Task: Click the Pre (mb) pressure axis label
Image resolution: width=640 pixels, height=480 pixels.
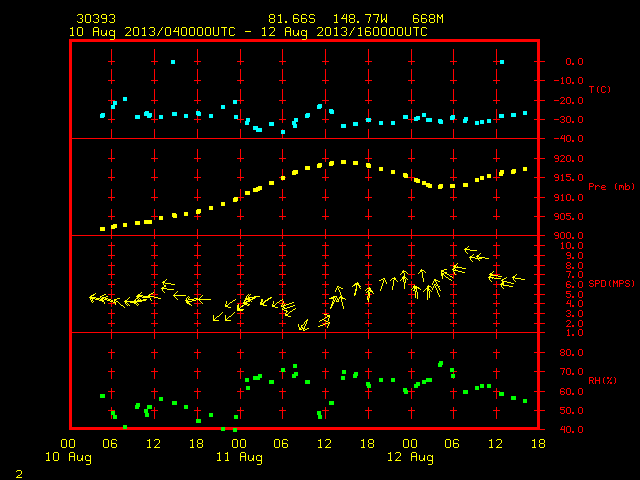Action: click(611, 187)
